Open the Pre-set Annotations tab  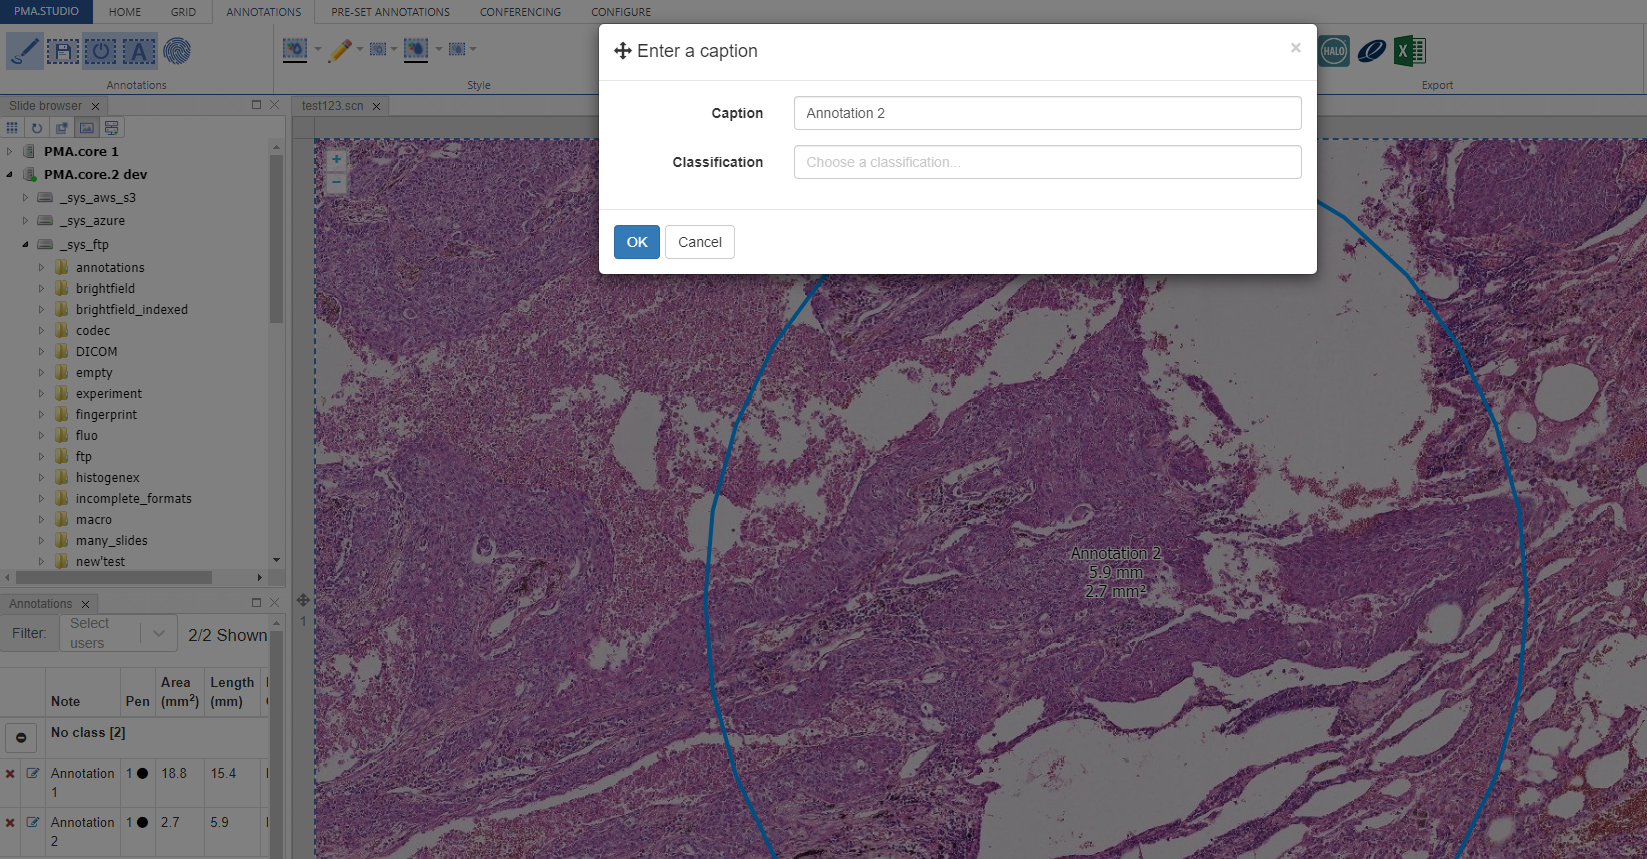click(x=390, y=12)
